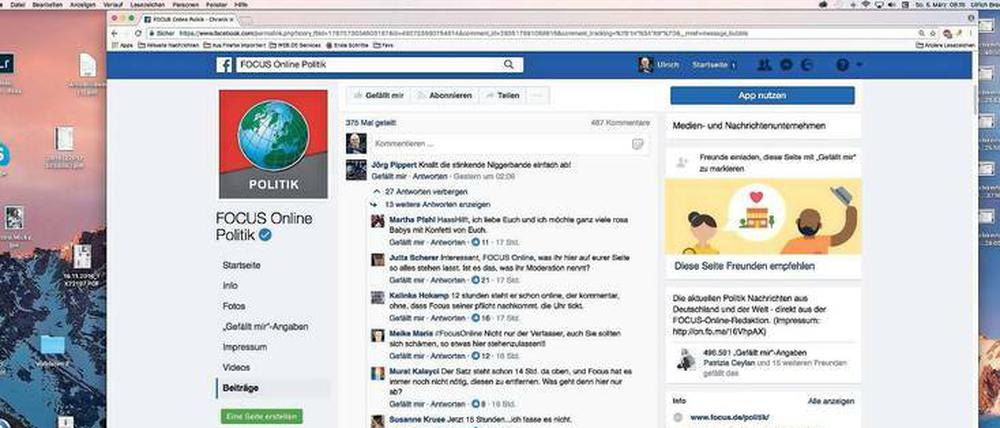Open the sticker icon in comment field

[637, 144]
